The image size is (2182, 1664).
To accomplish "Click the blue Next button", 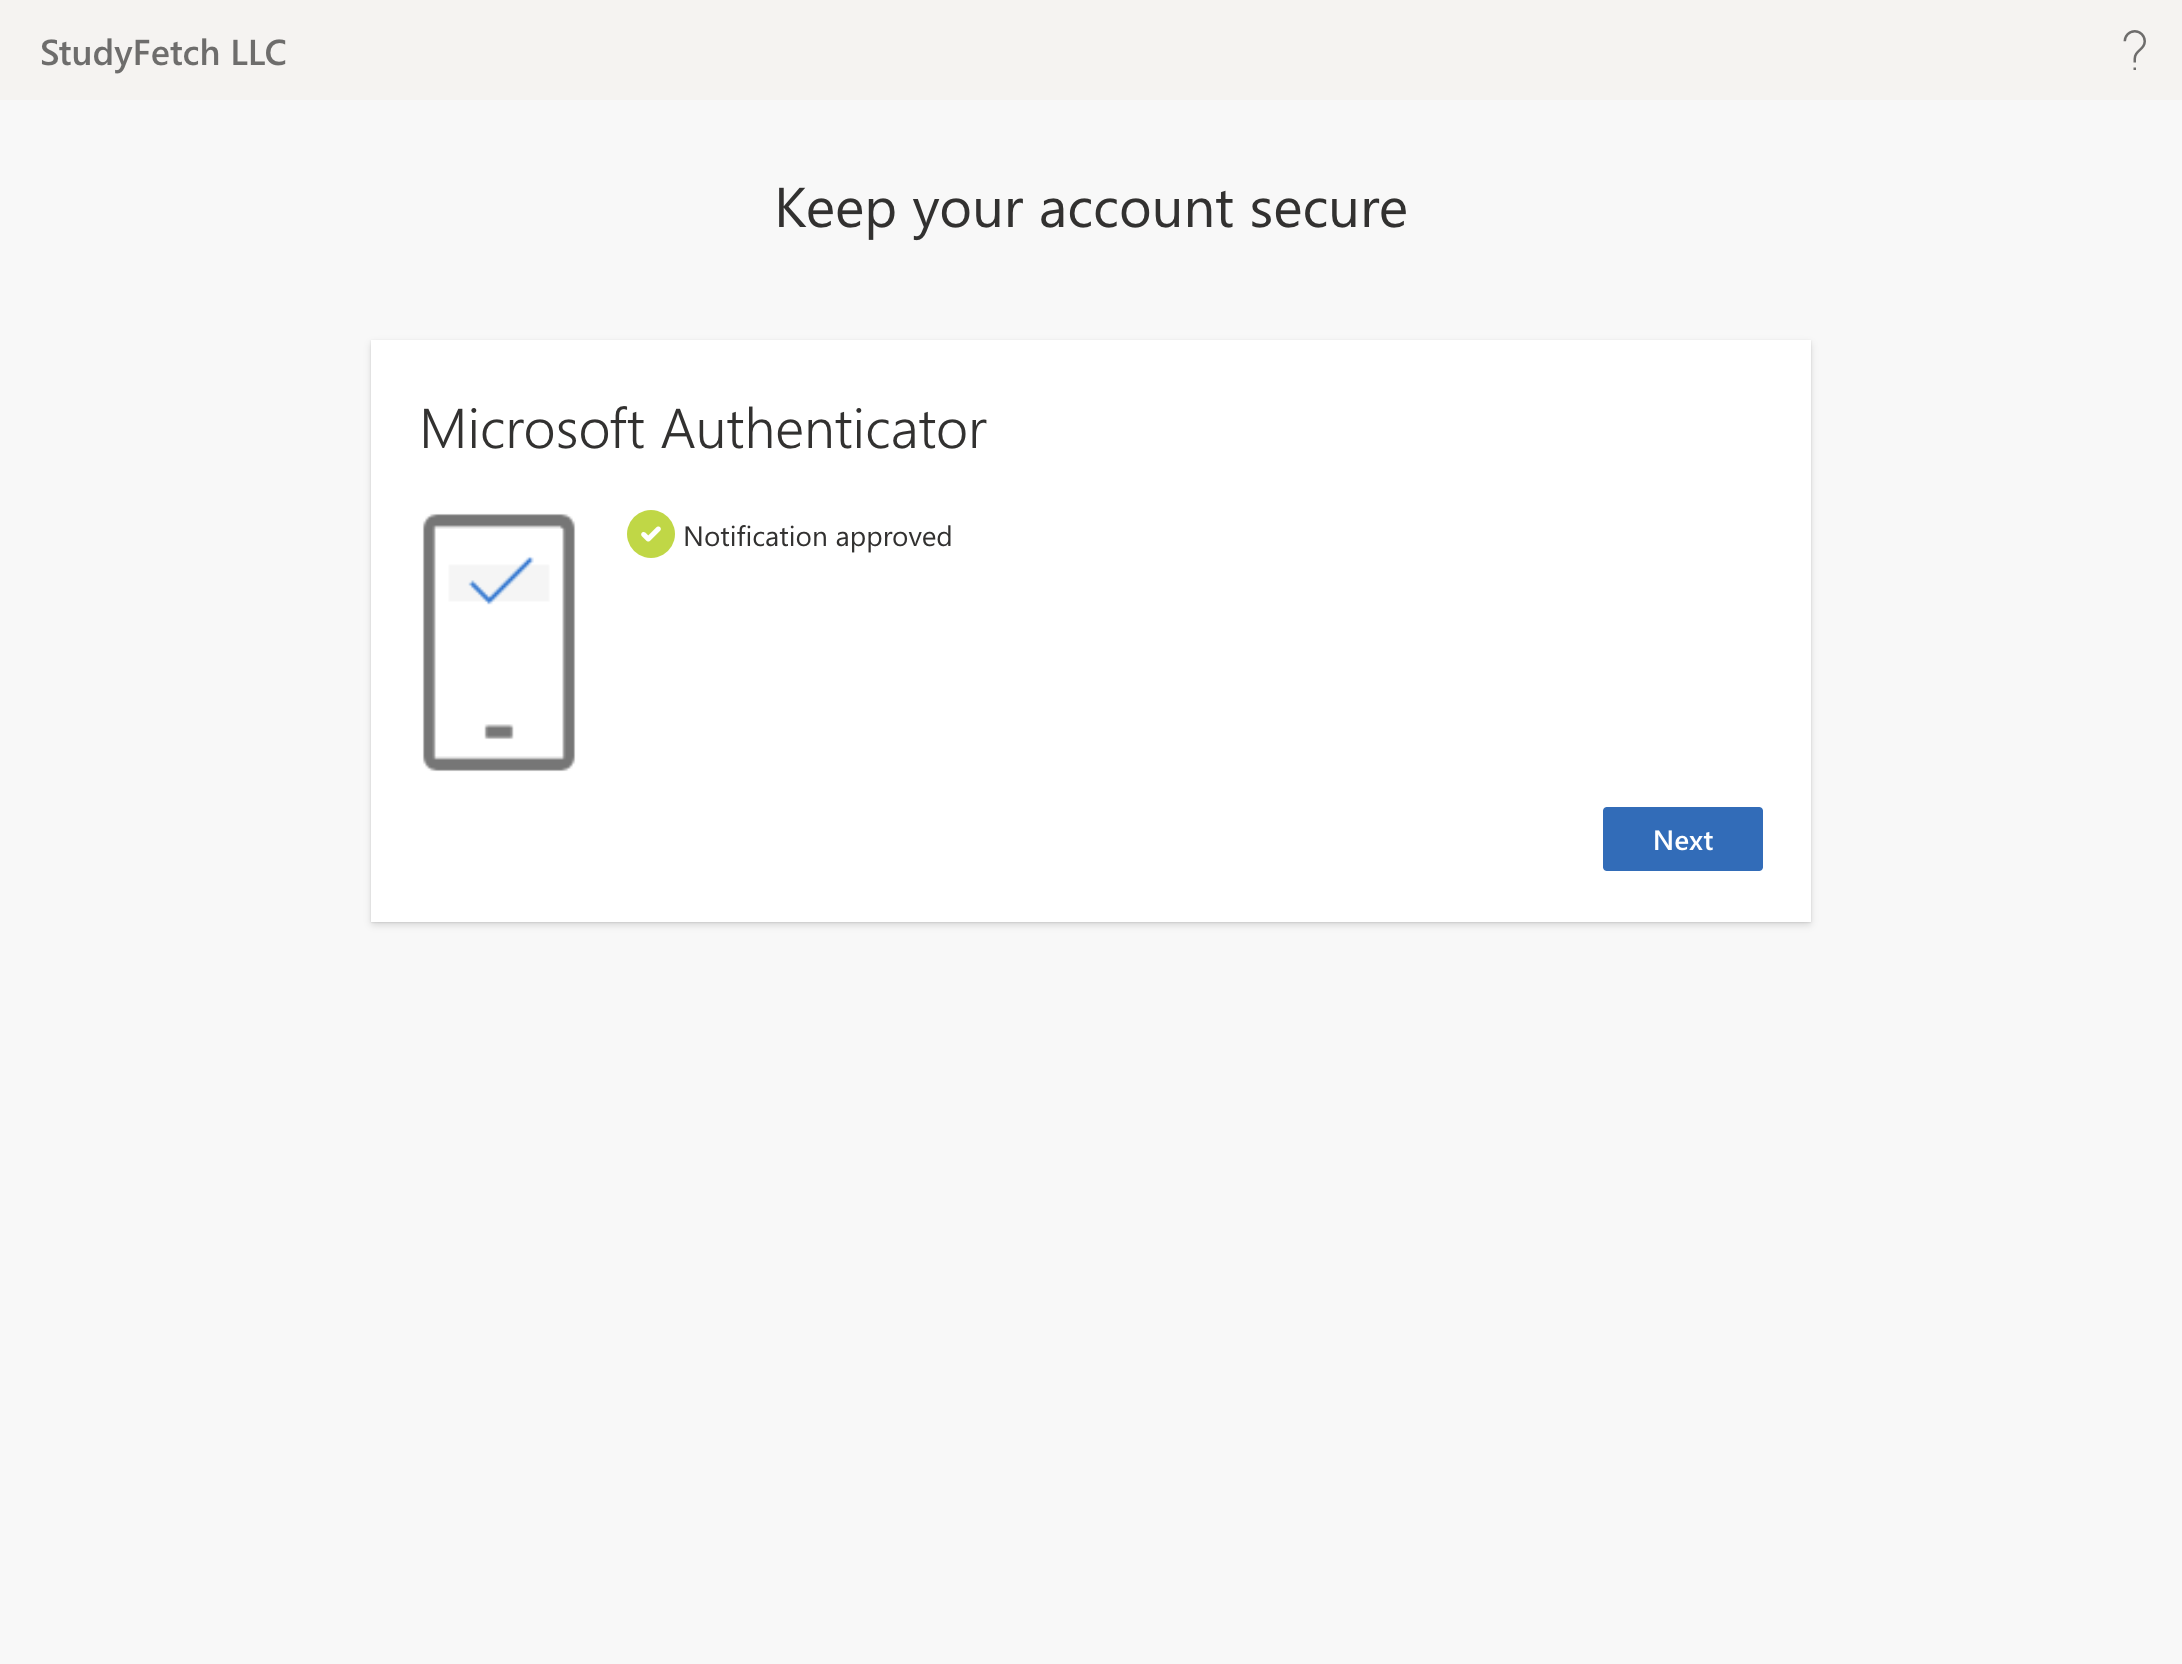I will tap(1682, 839).
